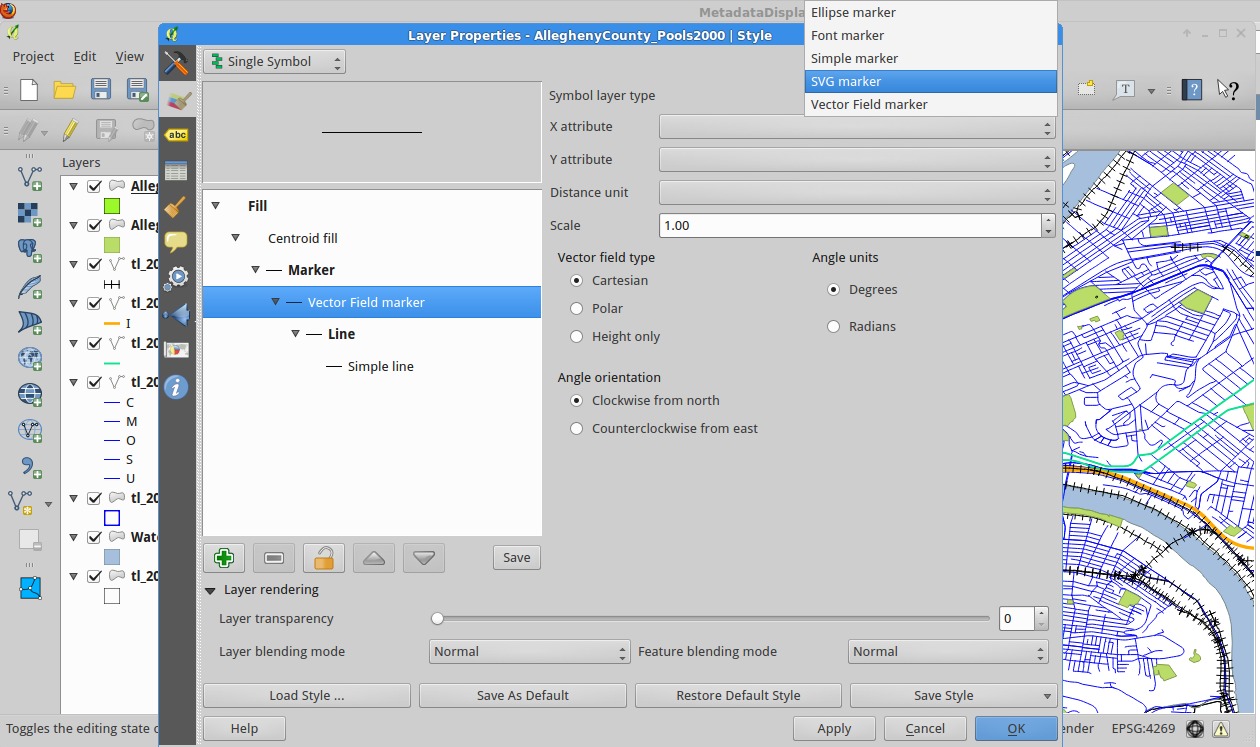1260x747 pixels.
Task: Choose Counterclockwise from east orientation
Action: coord(576,429)
